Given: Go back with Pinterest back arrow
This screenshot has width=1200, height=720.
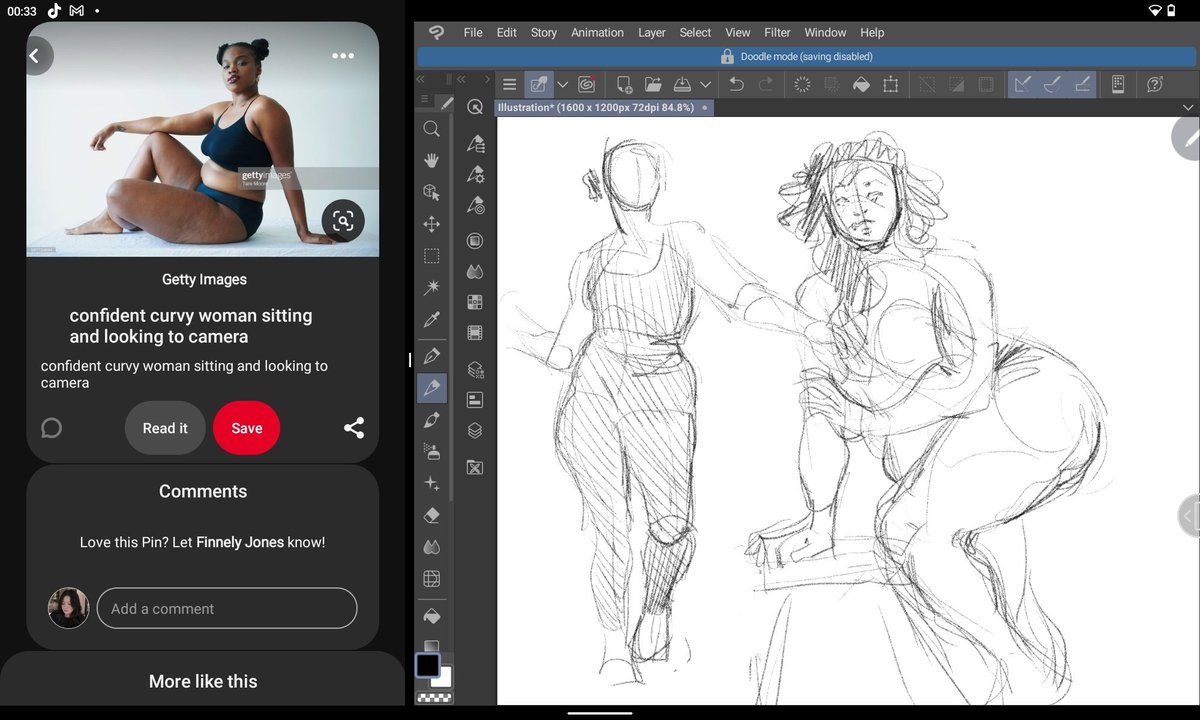Looking at the screenshot, I should pos(35,56).
